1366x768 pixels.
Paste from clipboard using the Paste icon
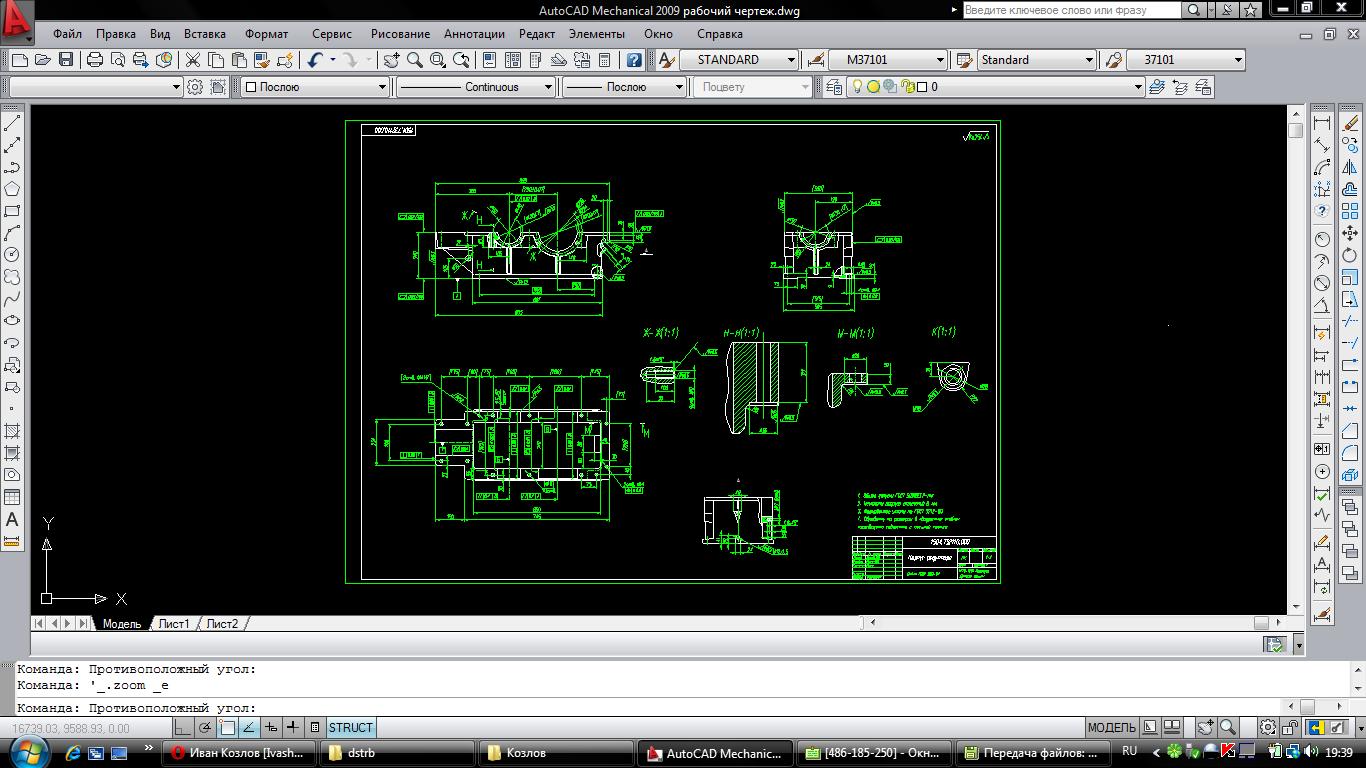point(239,60)
